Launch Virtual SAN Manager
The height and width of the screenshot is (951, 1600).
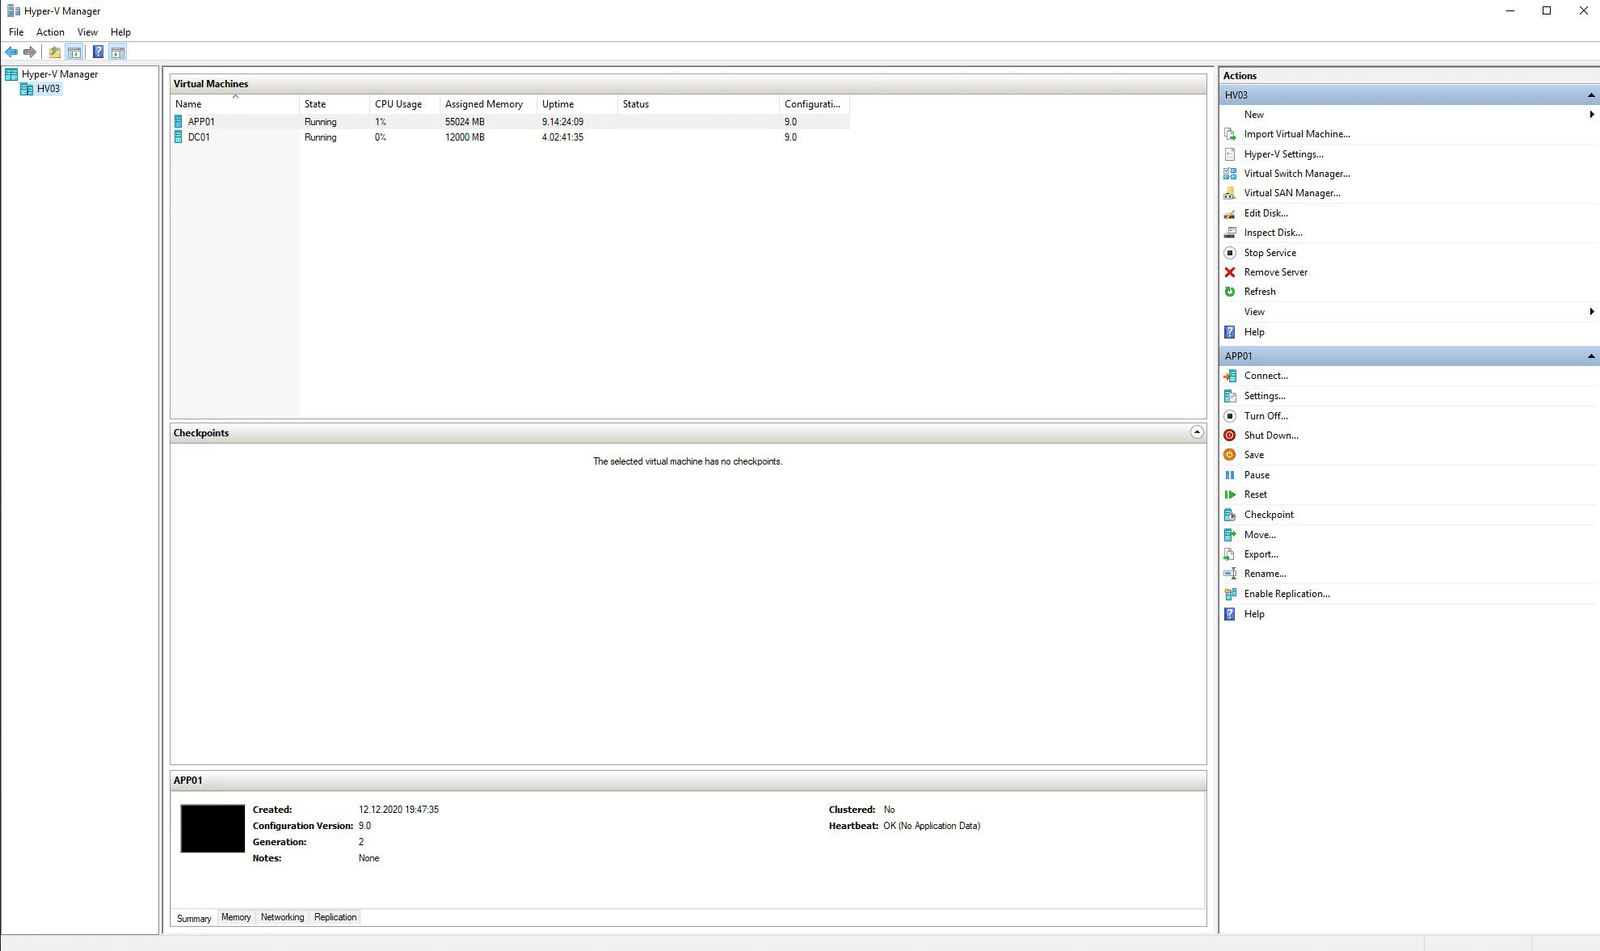(x=1292, y=193)
